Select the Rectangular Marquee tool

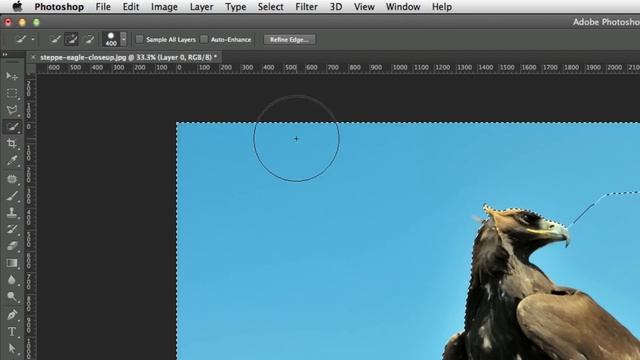coord(12,93)
